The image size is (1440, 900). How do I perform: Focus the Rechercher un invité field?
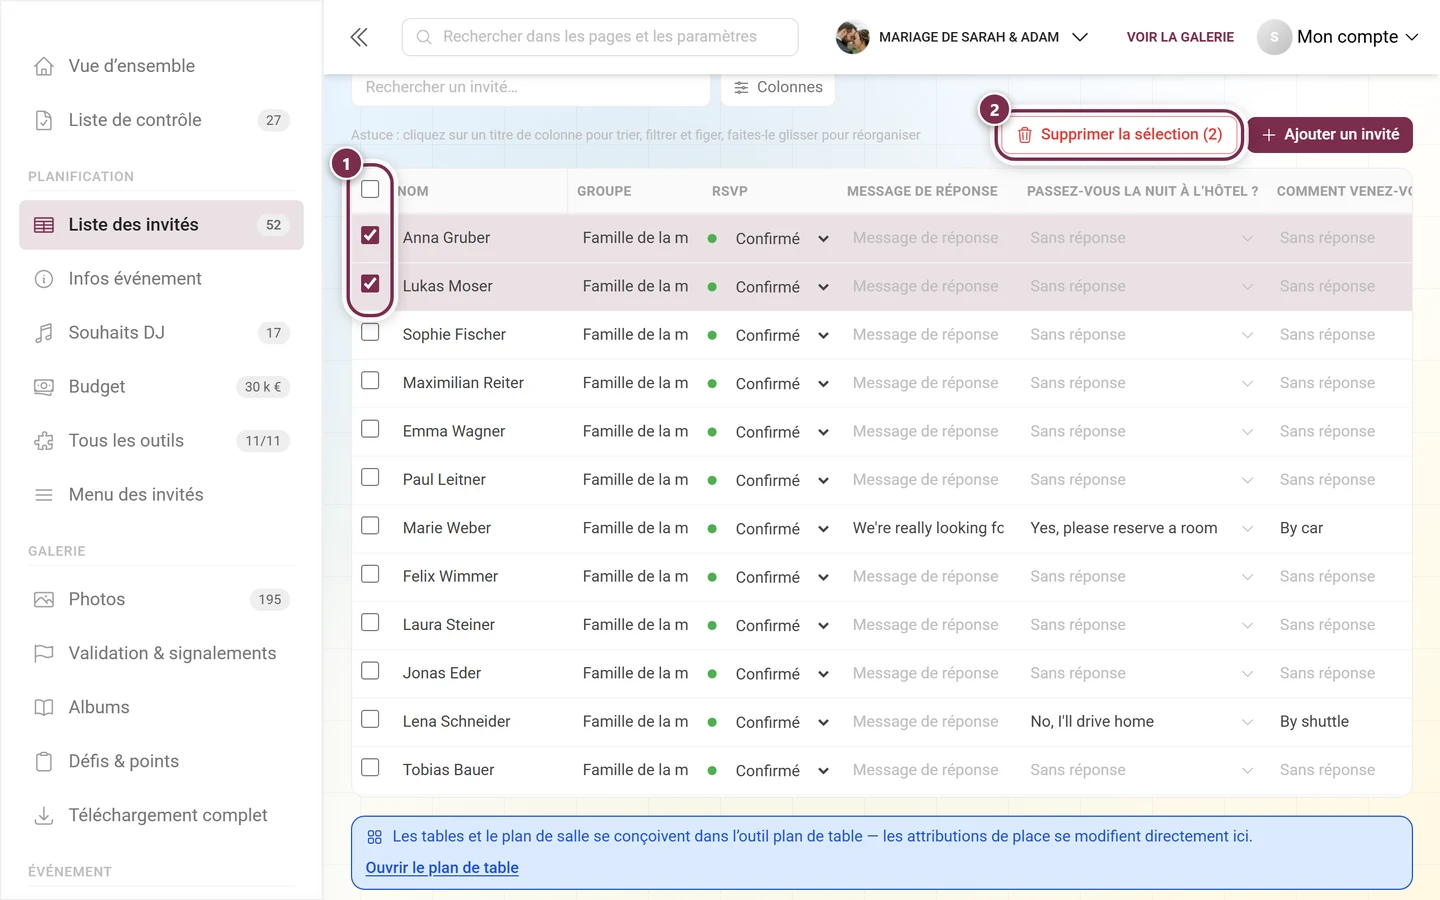pos(531,88)
